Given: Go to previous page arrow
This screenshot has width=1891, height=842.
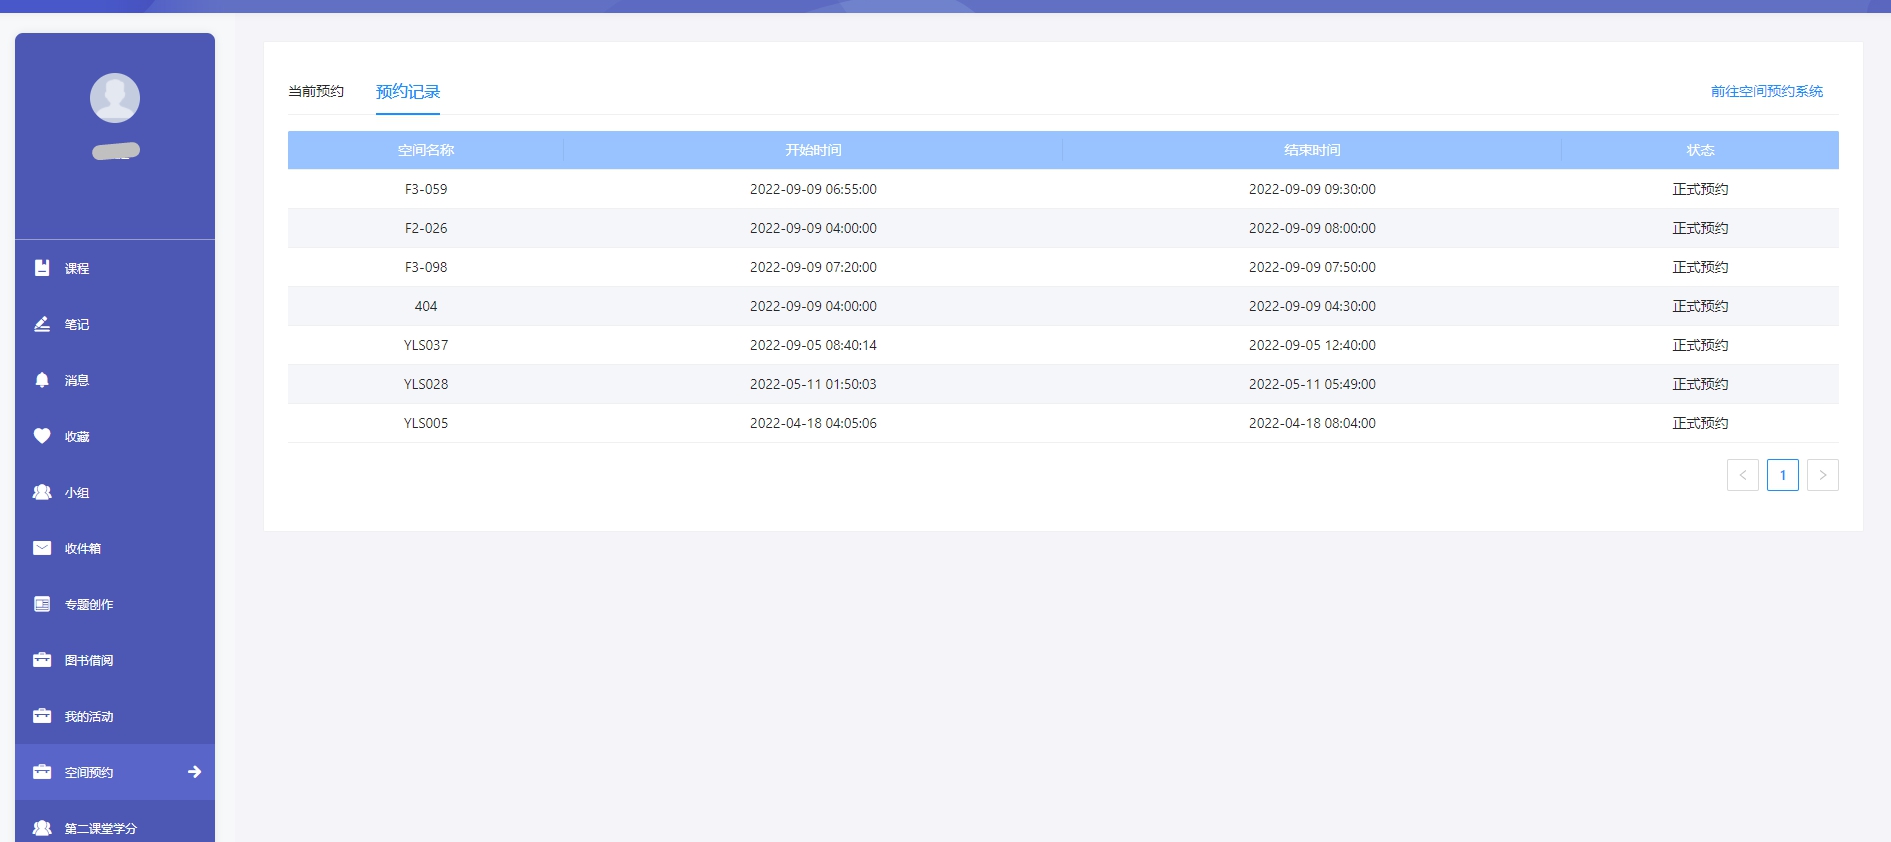Looking at the screenshot, I should (1743, 475).
